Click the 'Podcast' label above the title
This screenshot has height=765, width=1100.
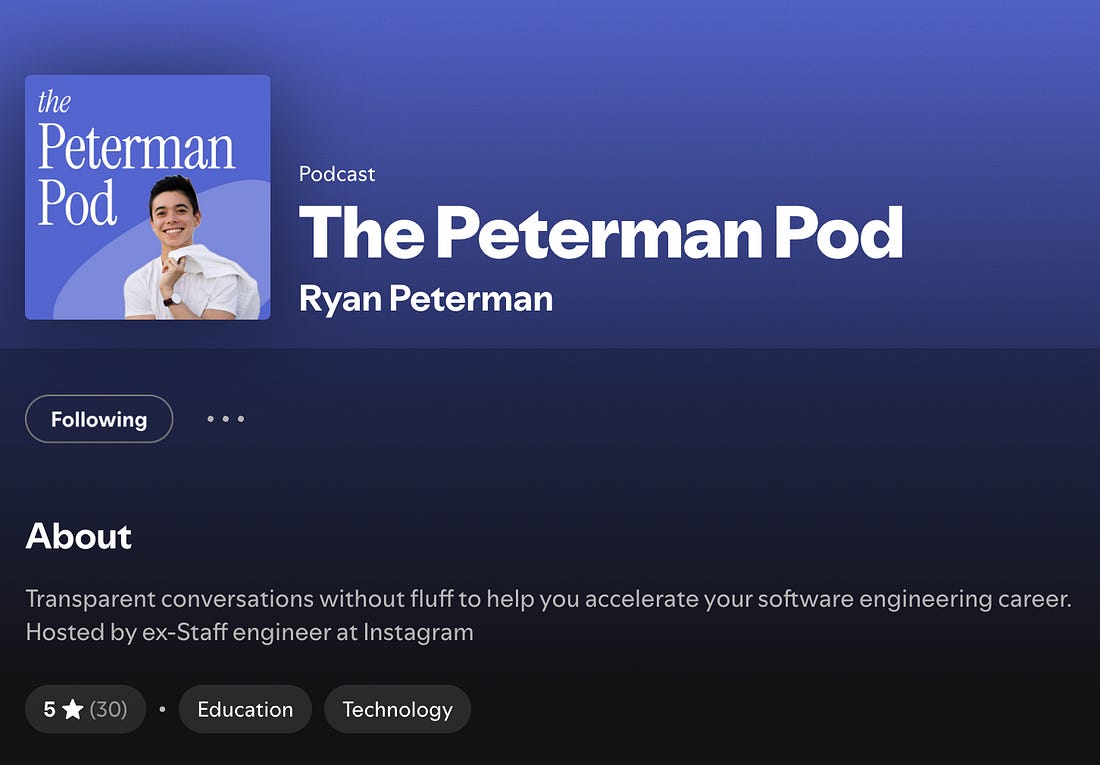pyautogui.click(x=337, y=173)
